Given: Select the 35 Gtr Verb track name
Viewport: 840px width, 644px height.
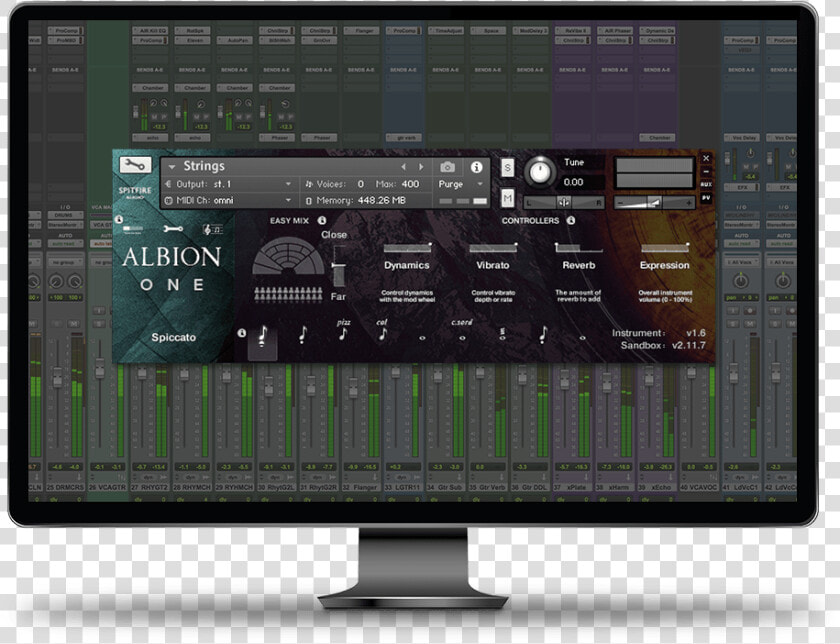Looking at the screenshot, I should tap(488, 487).
